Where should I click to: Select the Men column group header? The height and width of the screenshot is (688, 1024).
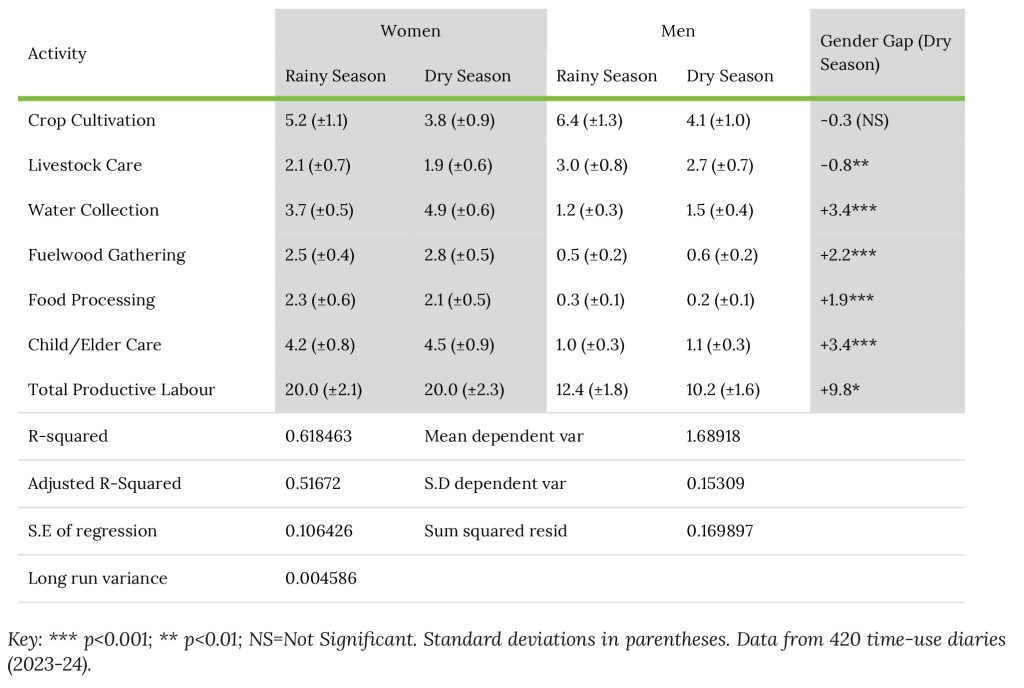678,31
